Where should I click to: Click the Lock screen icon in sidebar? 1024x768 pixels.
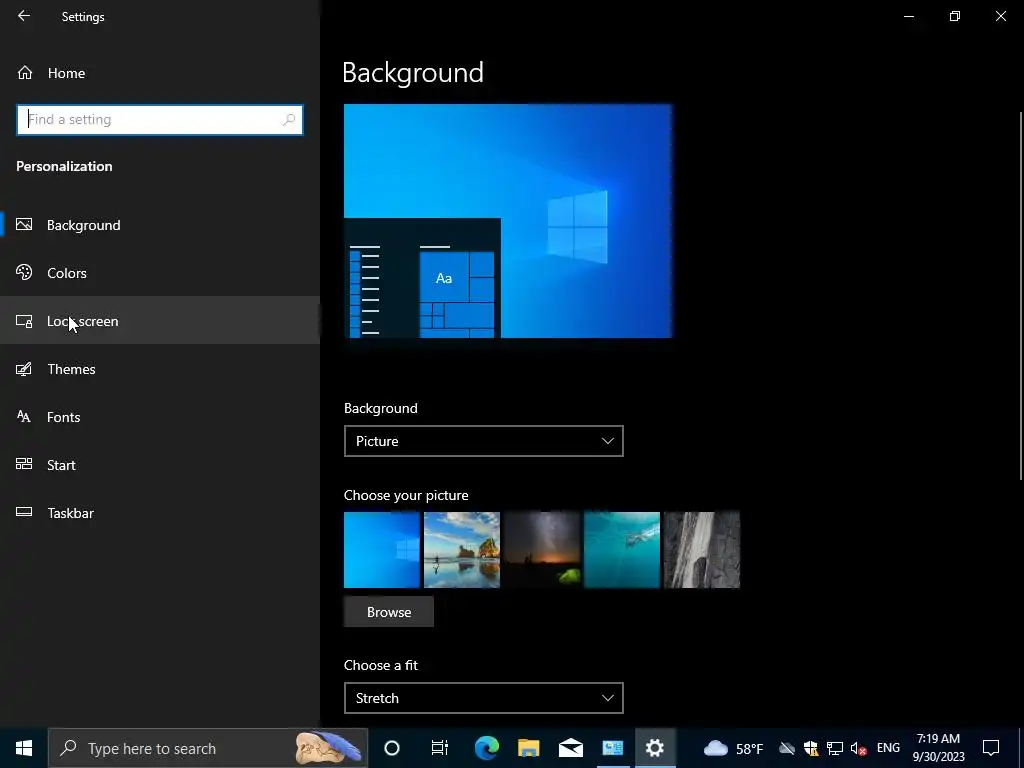click(x=24, y=321)
